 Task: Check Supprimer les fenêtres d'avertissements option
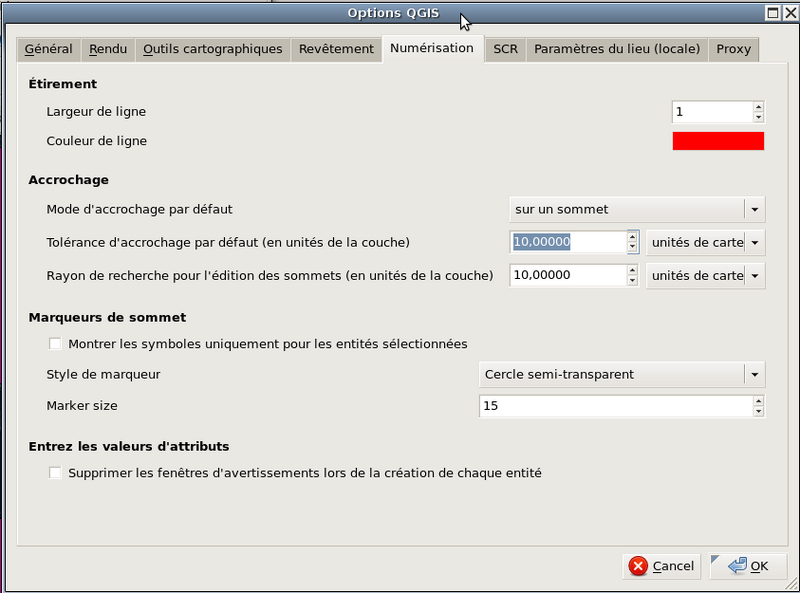[55, 473]
